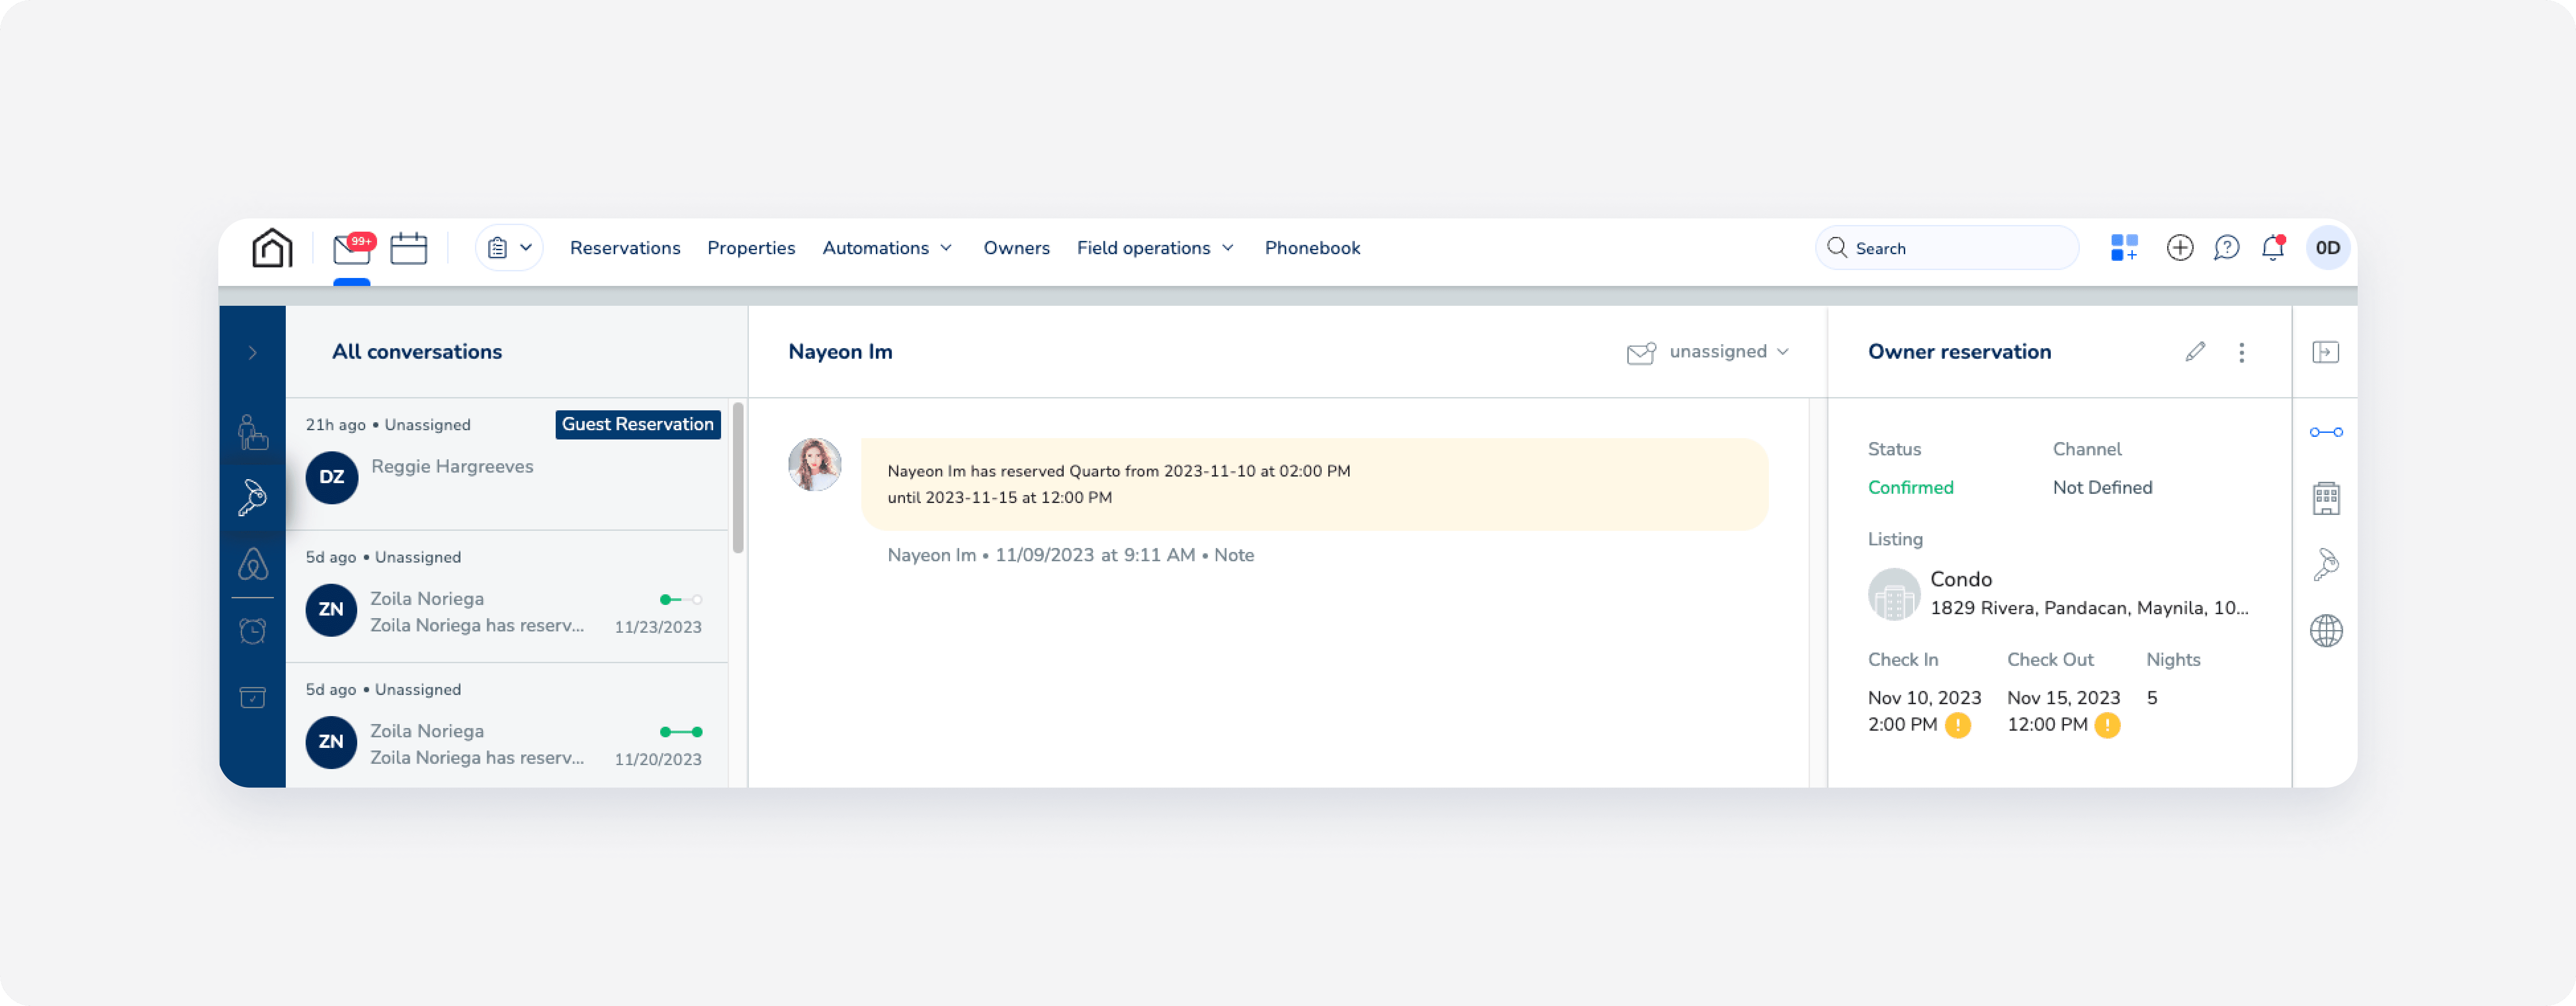
Task: Open Reggie Hargreeves Guest Reservation conversation
Action: tap(452, 466)
